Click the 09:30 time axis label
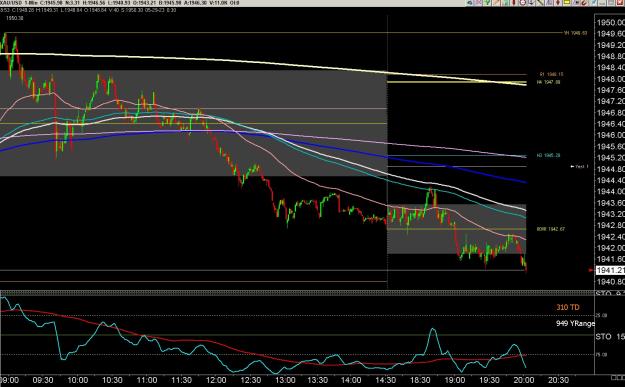Viewport: 625px width, 387px height. point(43,380)
